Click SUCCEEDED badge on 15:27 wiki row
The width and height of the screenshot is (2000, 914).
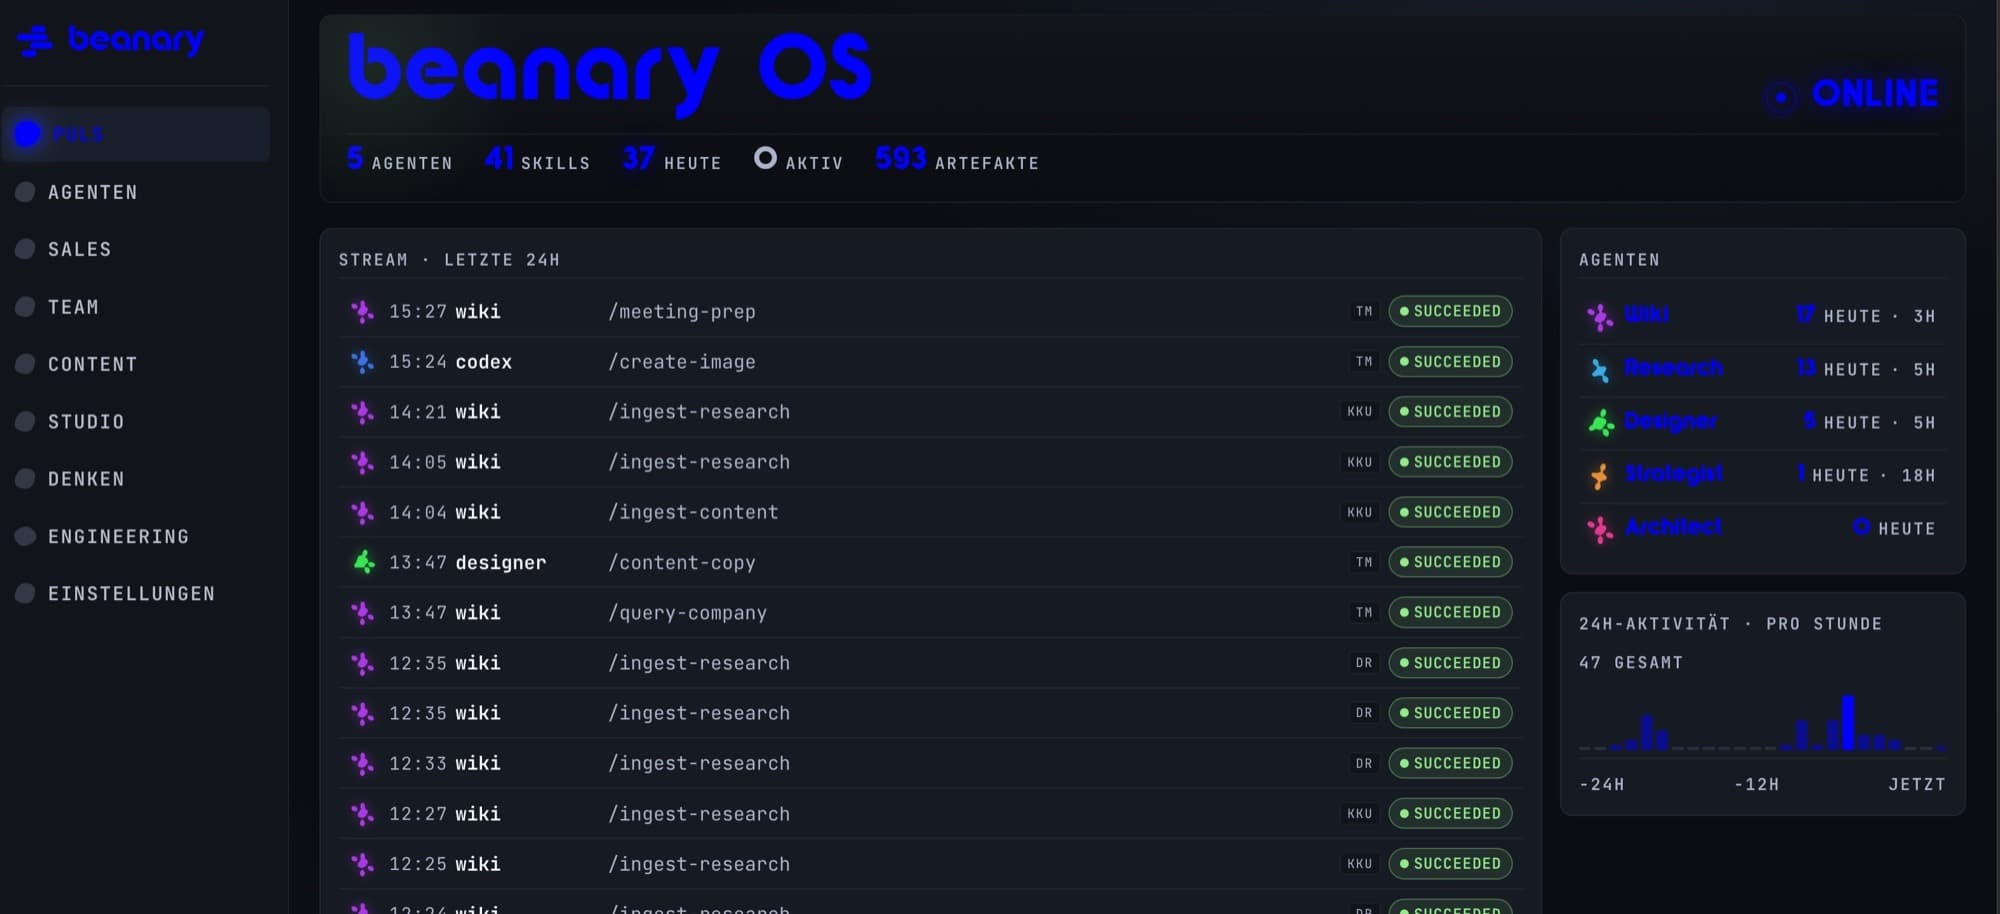(1450, 311)
